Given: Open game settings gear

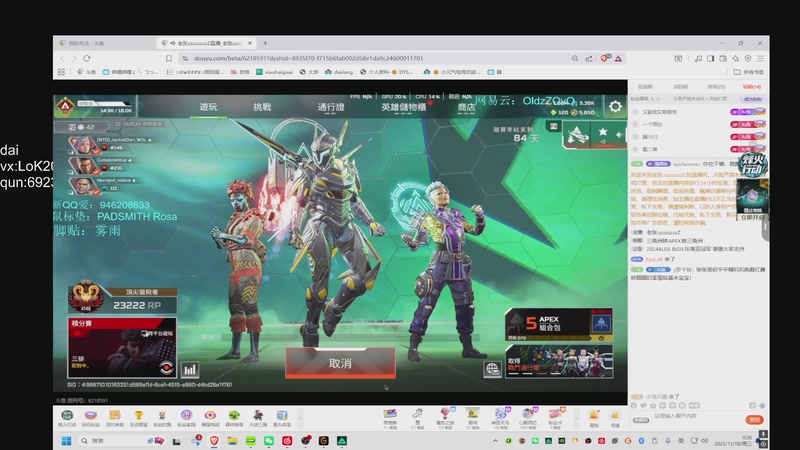Looking at the screenshot, I should point(615,106).
